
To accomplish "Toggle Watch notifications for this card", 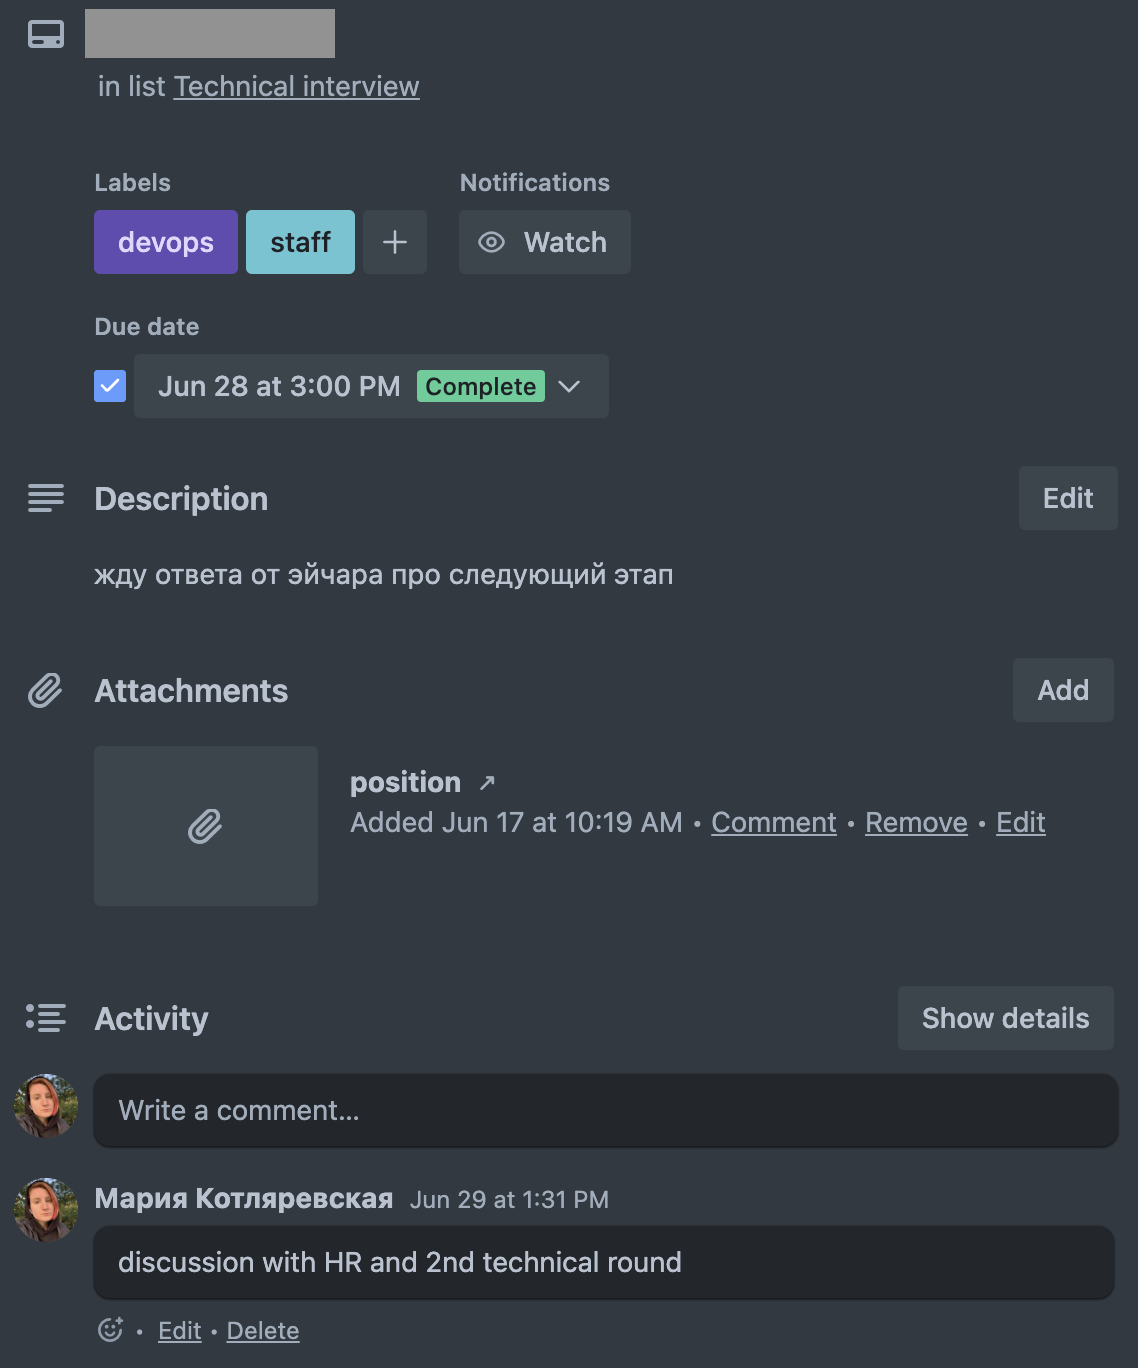I will coord(544,242).
